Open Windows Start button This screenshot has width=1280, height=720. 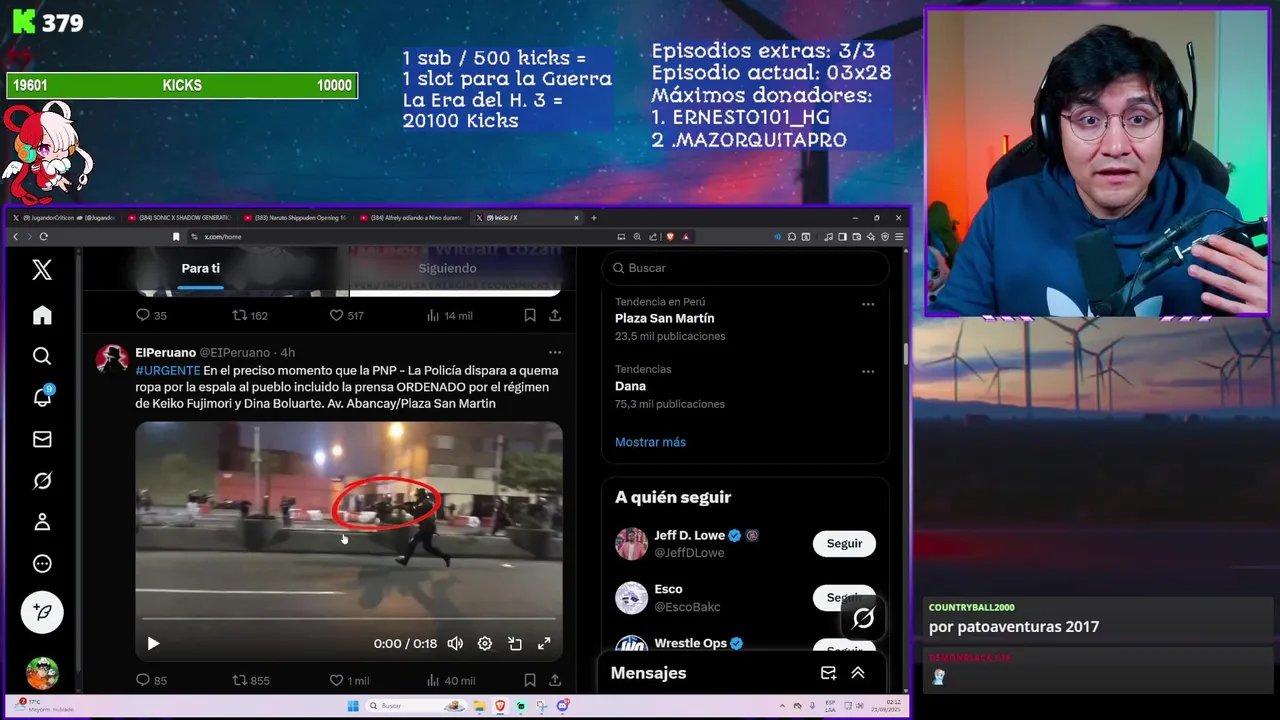coord(353,706)
